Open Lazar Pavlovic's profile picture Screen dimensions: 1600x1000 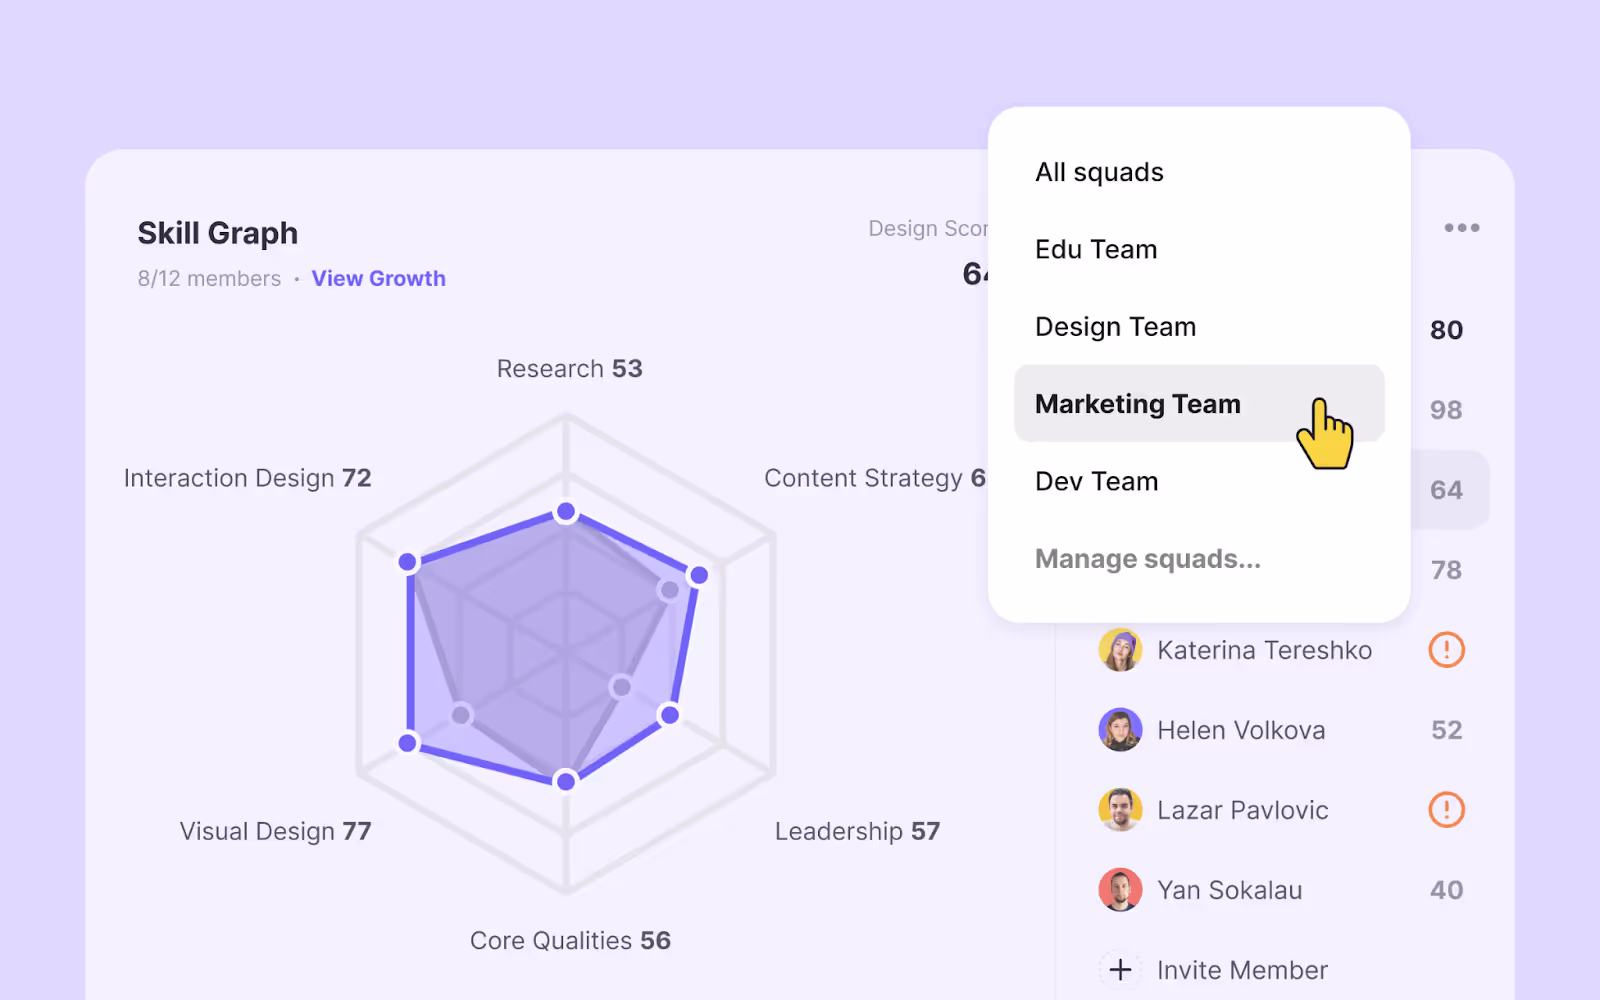[1120, 810]
